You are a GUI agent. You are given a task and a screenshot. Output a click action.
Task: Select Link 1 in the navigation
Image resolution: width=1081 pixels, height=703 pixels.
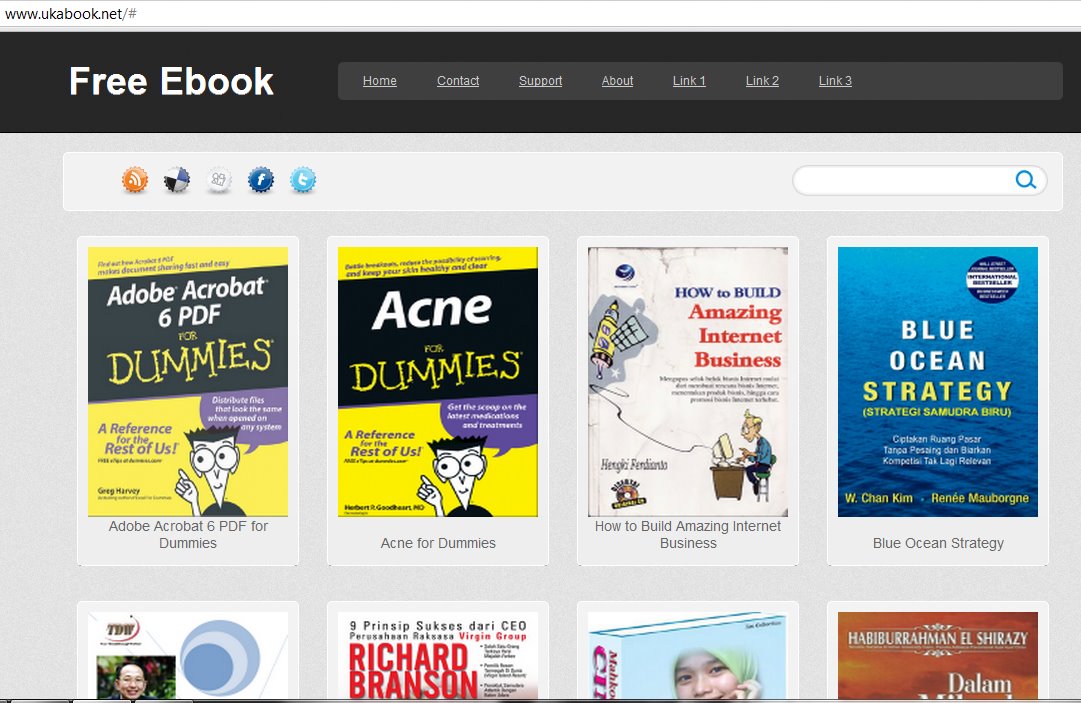[x=689, y=81]
